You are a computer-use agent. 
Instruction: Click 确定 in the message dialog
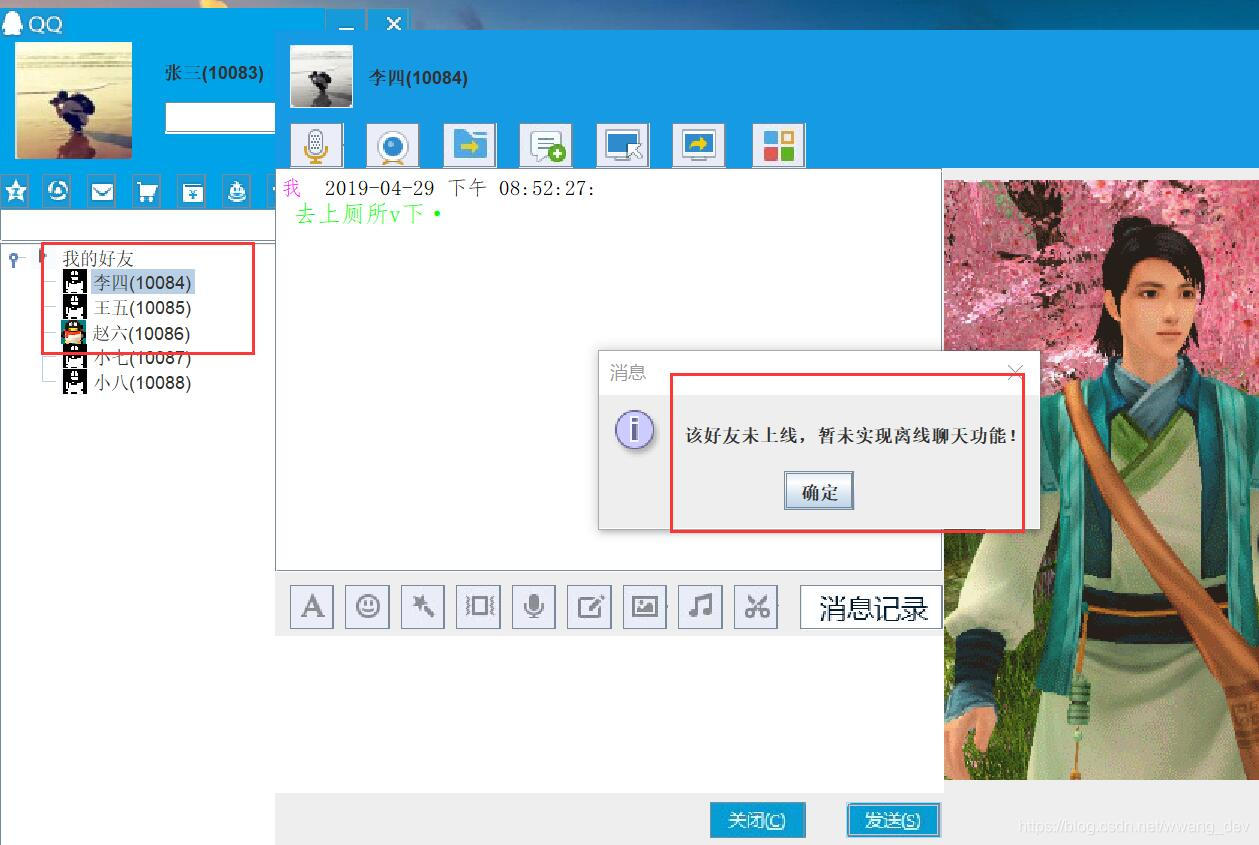819,492
